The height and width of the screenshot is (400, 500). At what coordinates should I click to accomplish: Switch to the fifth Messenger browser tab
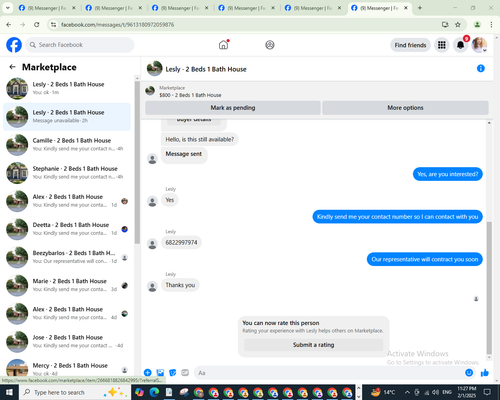tap(313, 8)
